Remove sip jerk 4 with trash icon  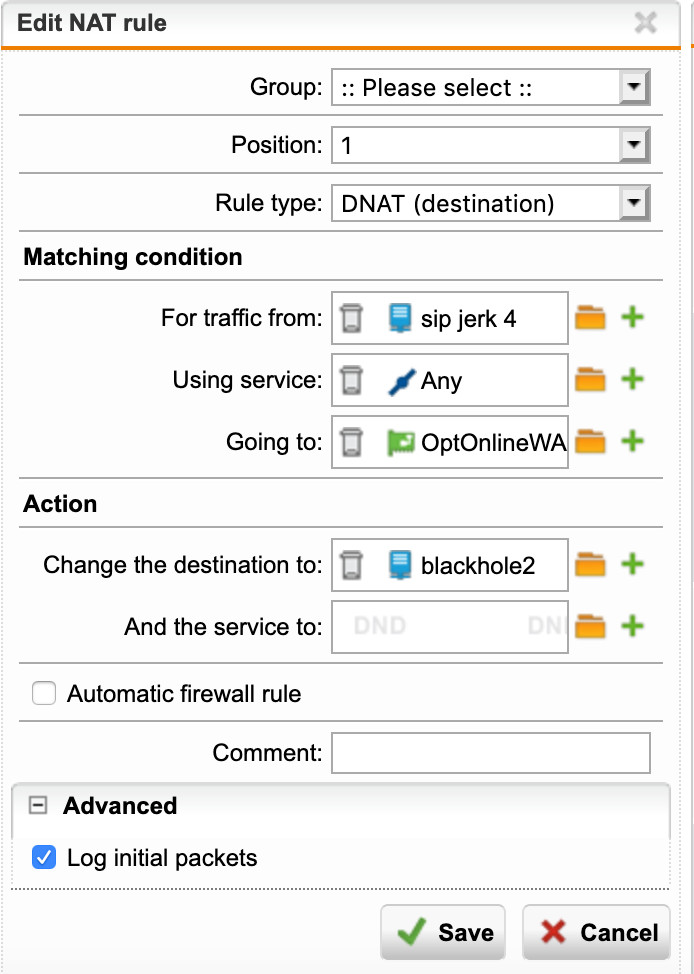[x=351, y=318]
